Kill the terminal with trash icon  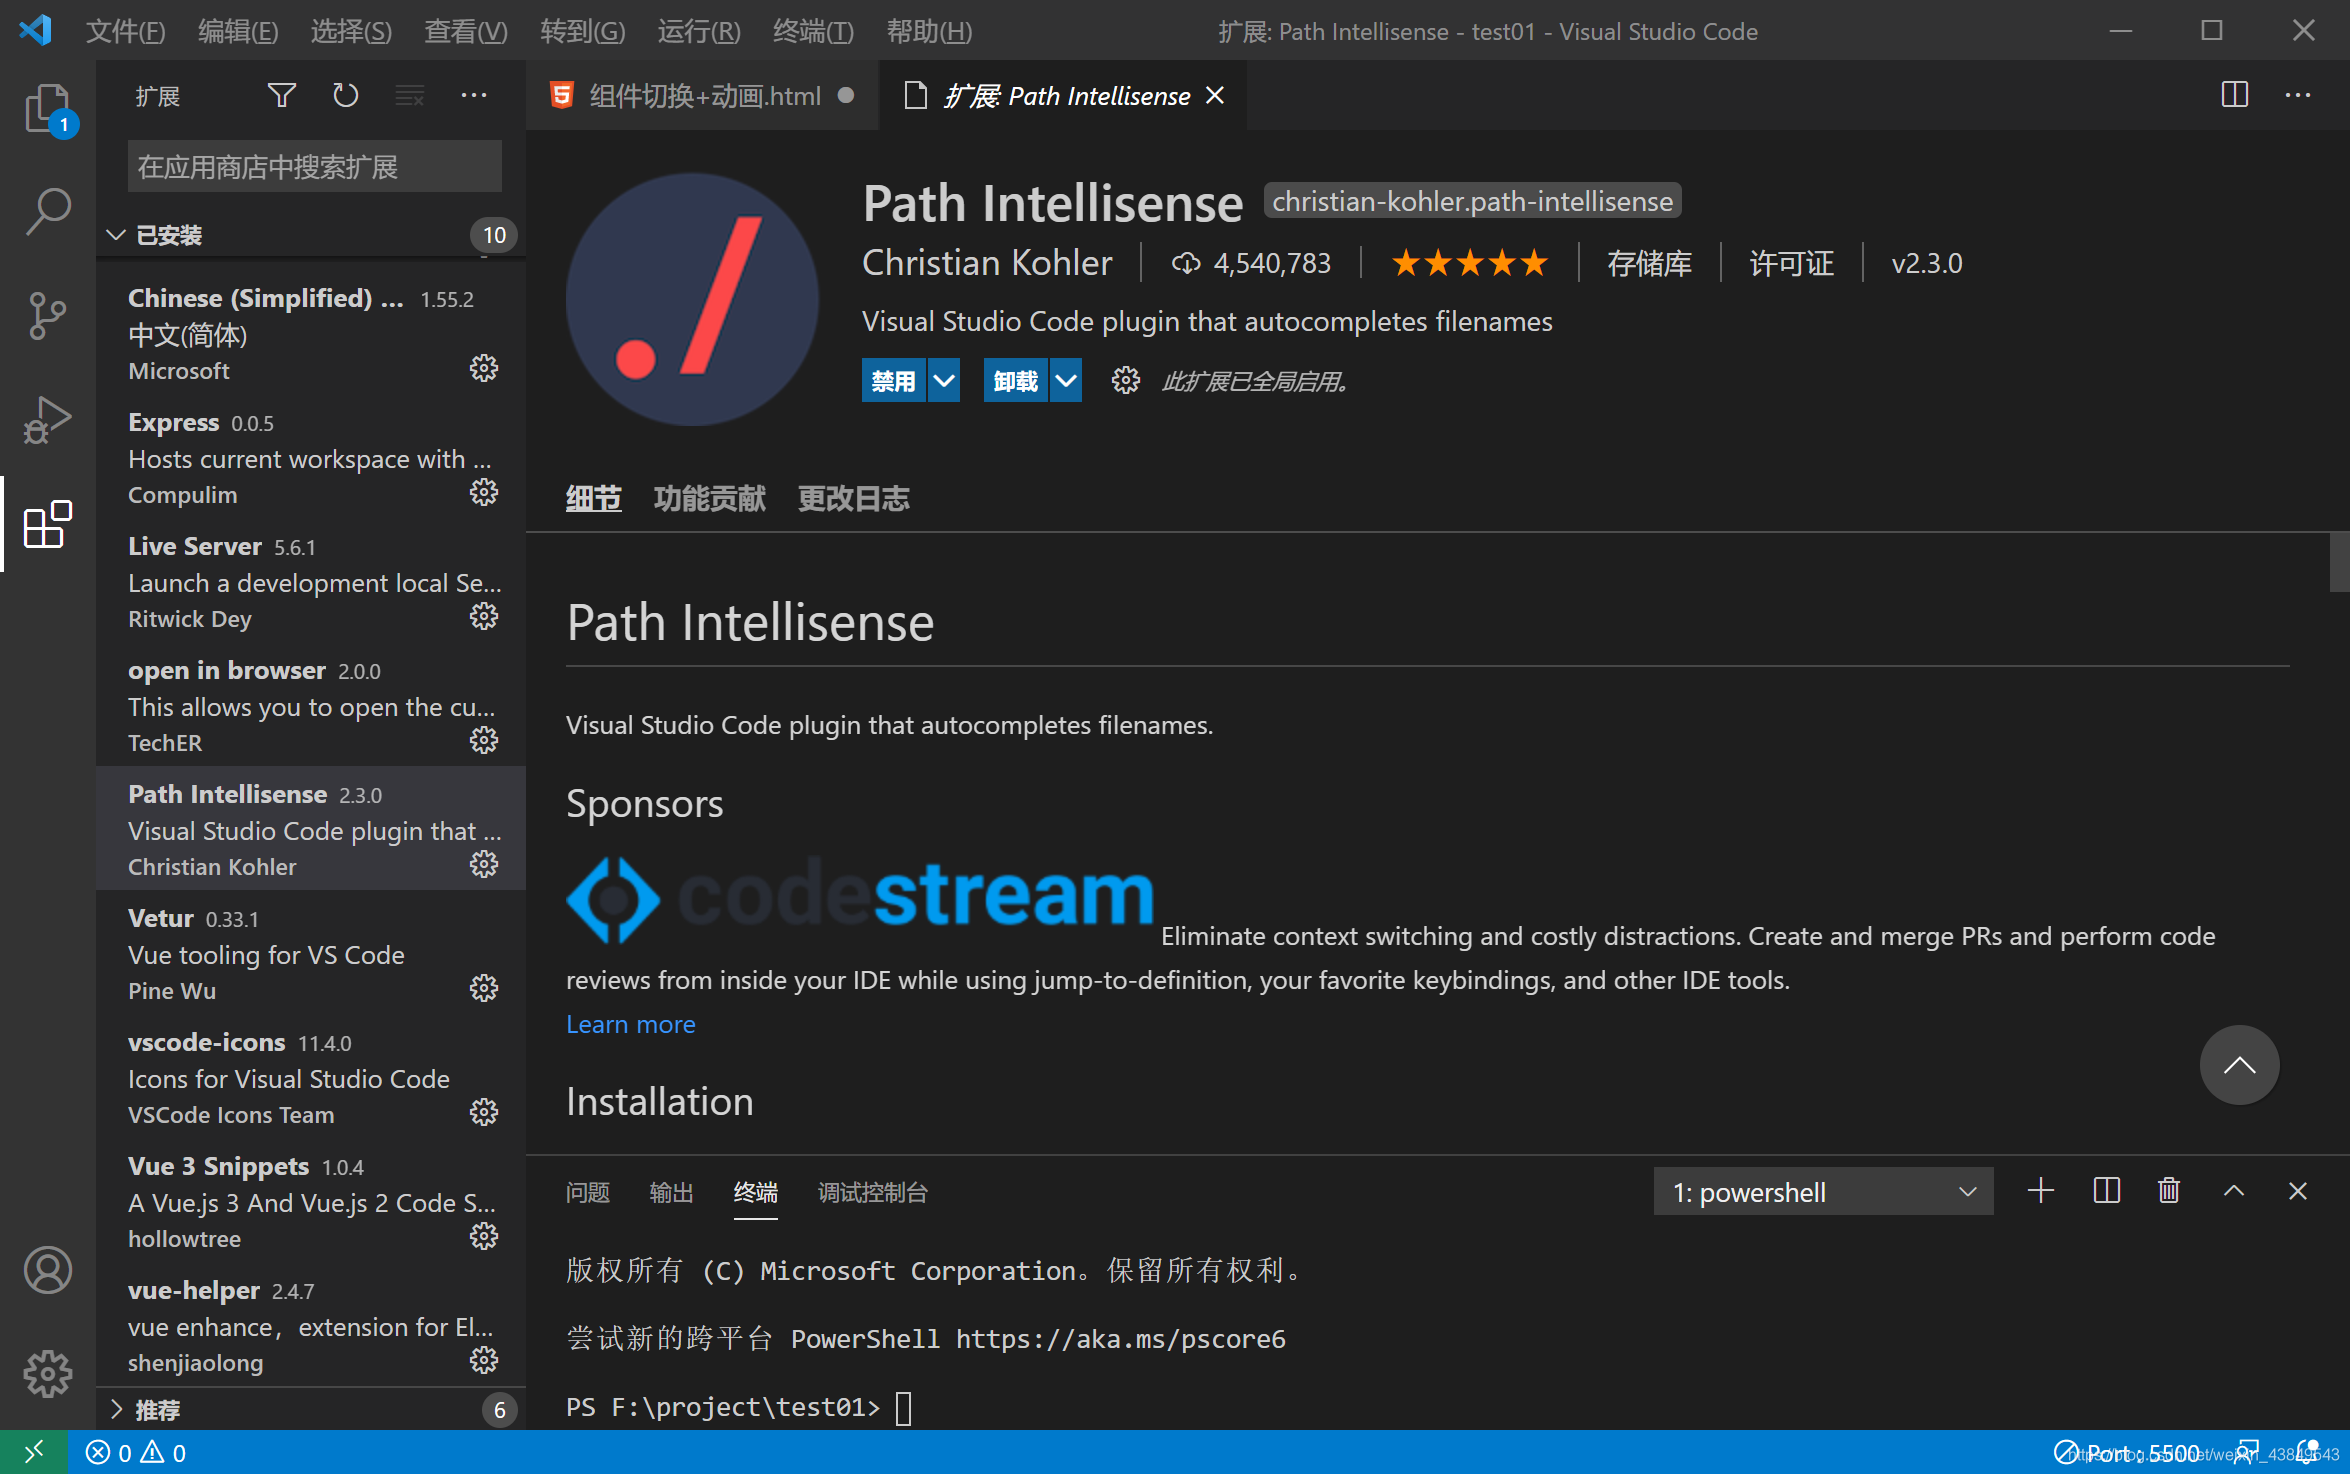pos(2169,1191)
